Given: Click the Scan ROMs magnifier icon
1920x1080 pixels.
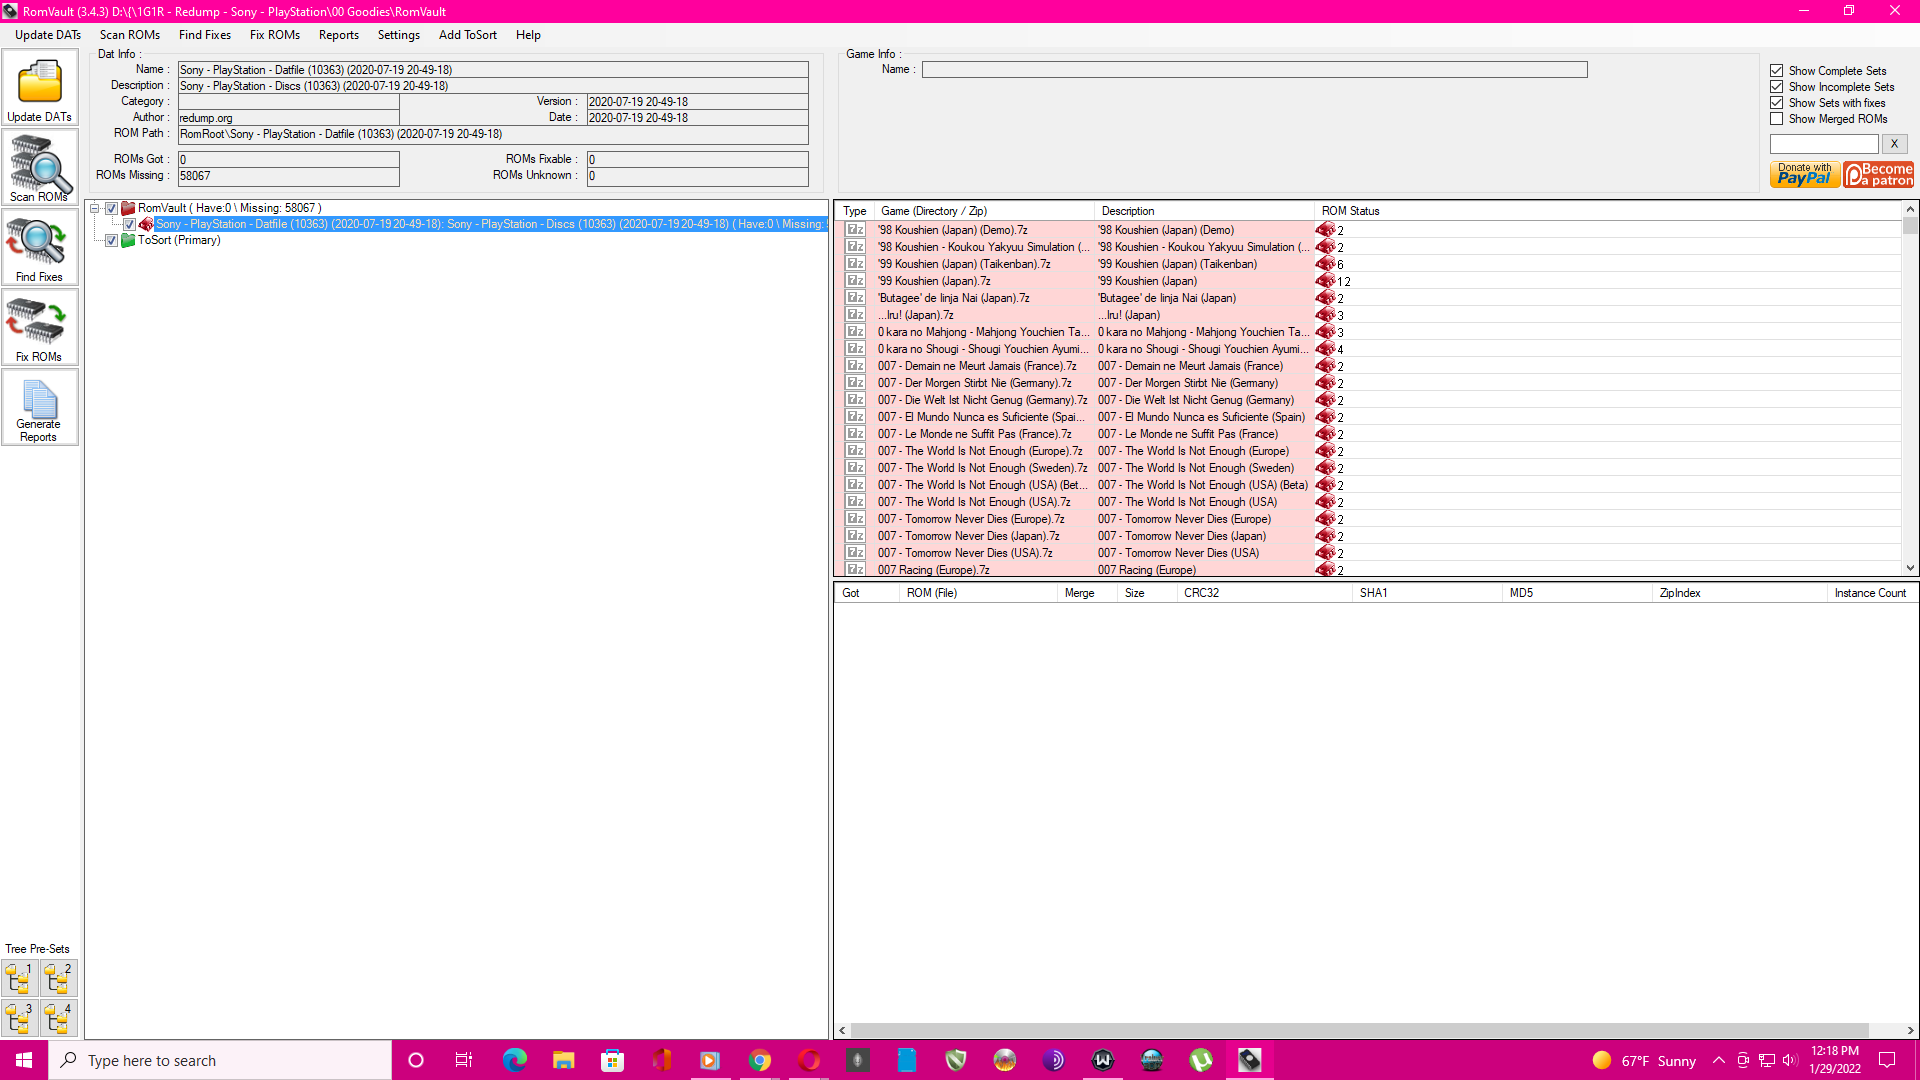Looking at the screenshot, I should pos(40,168).
